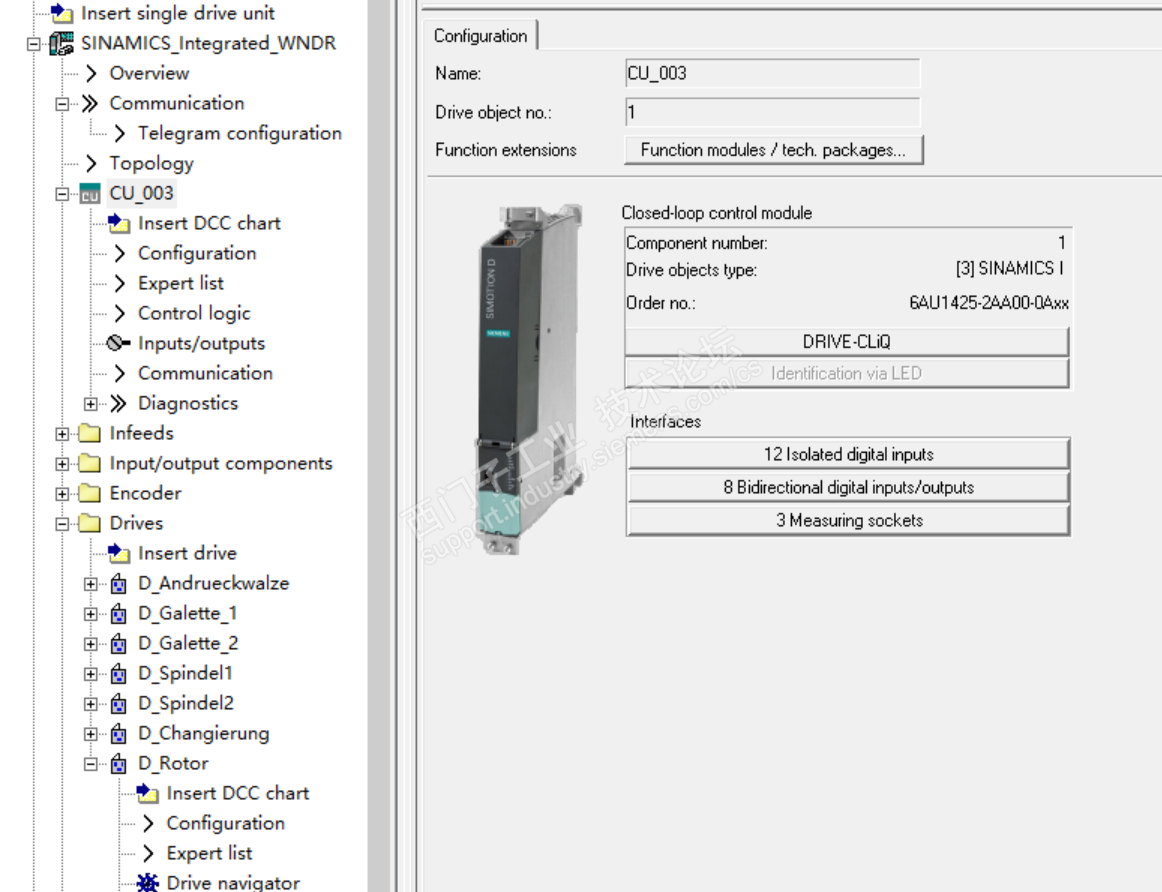Viewport: 1162px width, 892px height.
Task: Click the Infeeds folder icon
Action: click(x=90, y=433)
